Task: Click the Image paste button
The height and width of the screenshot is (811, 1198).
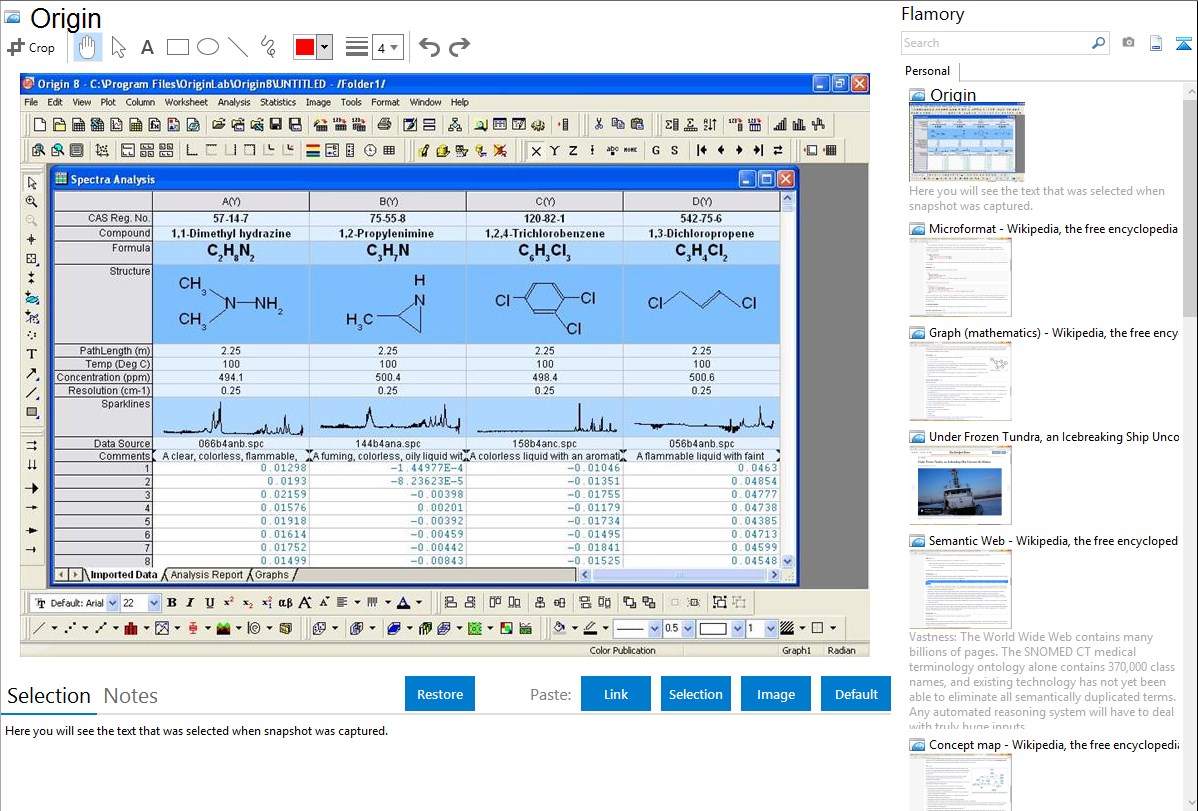Action: coord(776,694)
